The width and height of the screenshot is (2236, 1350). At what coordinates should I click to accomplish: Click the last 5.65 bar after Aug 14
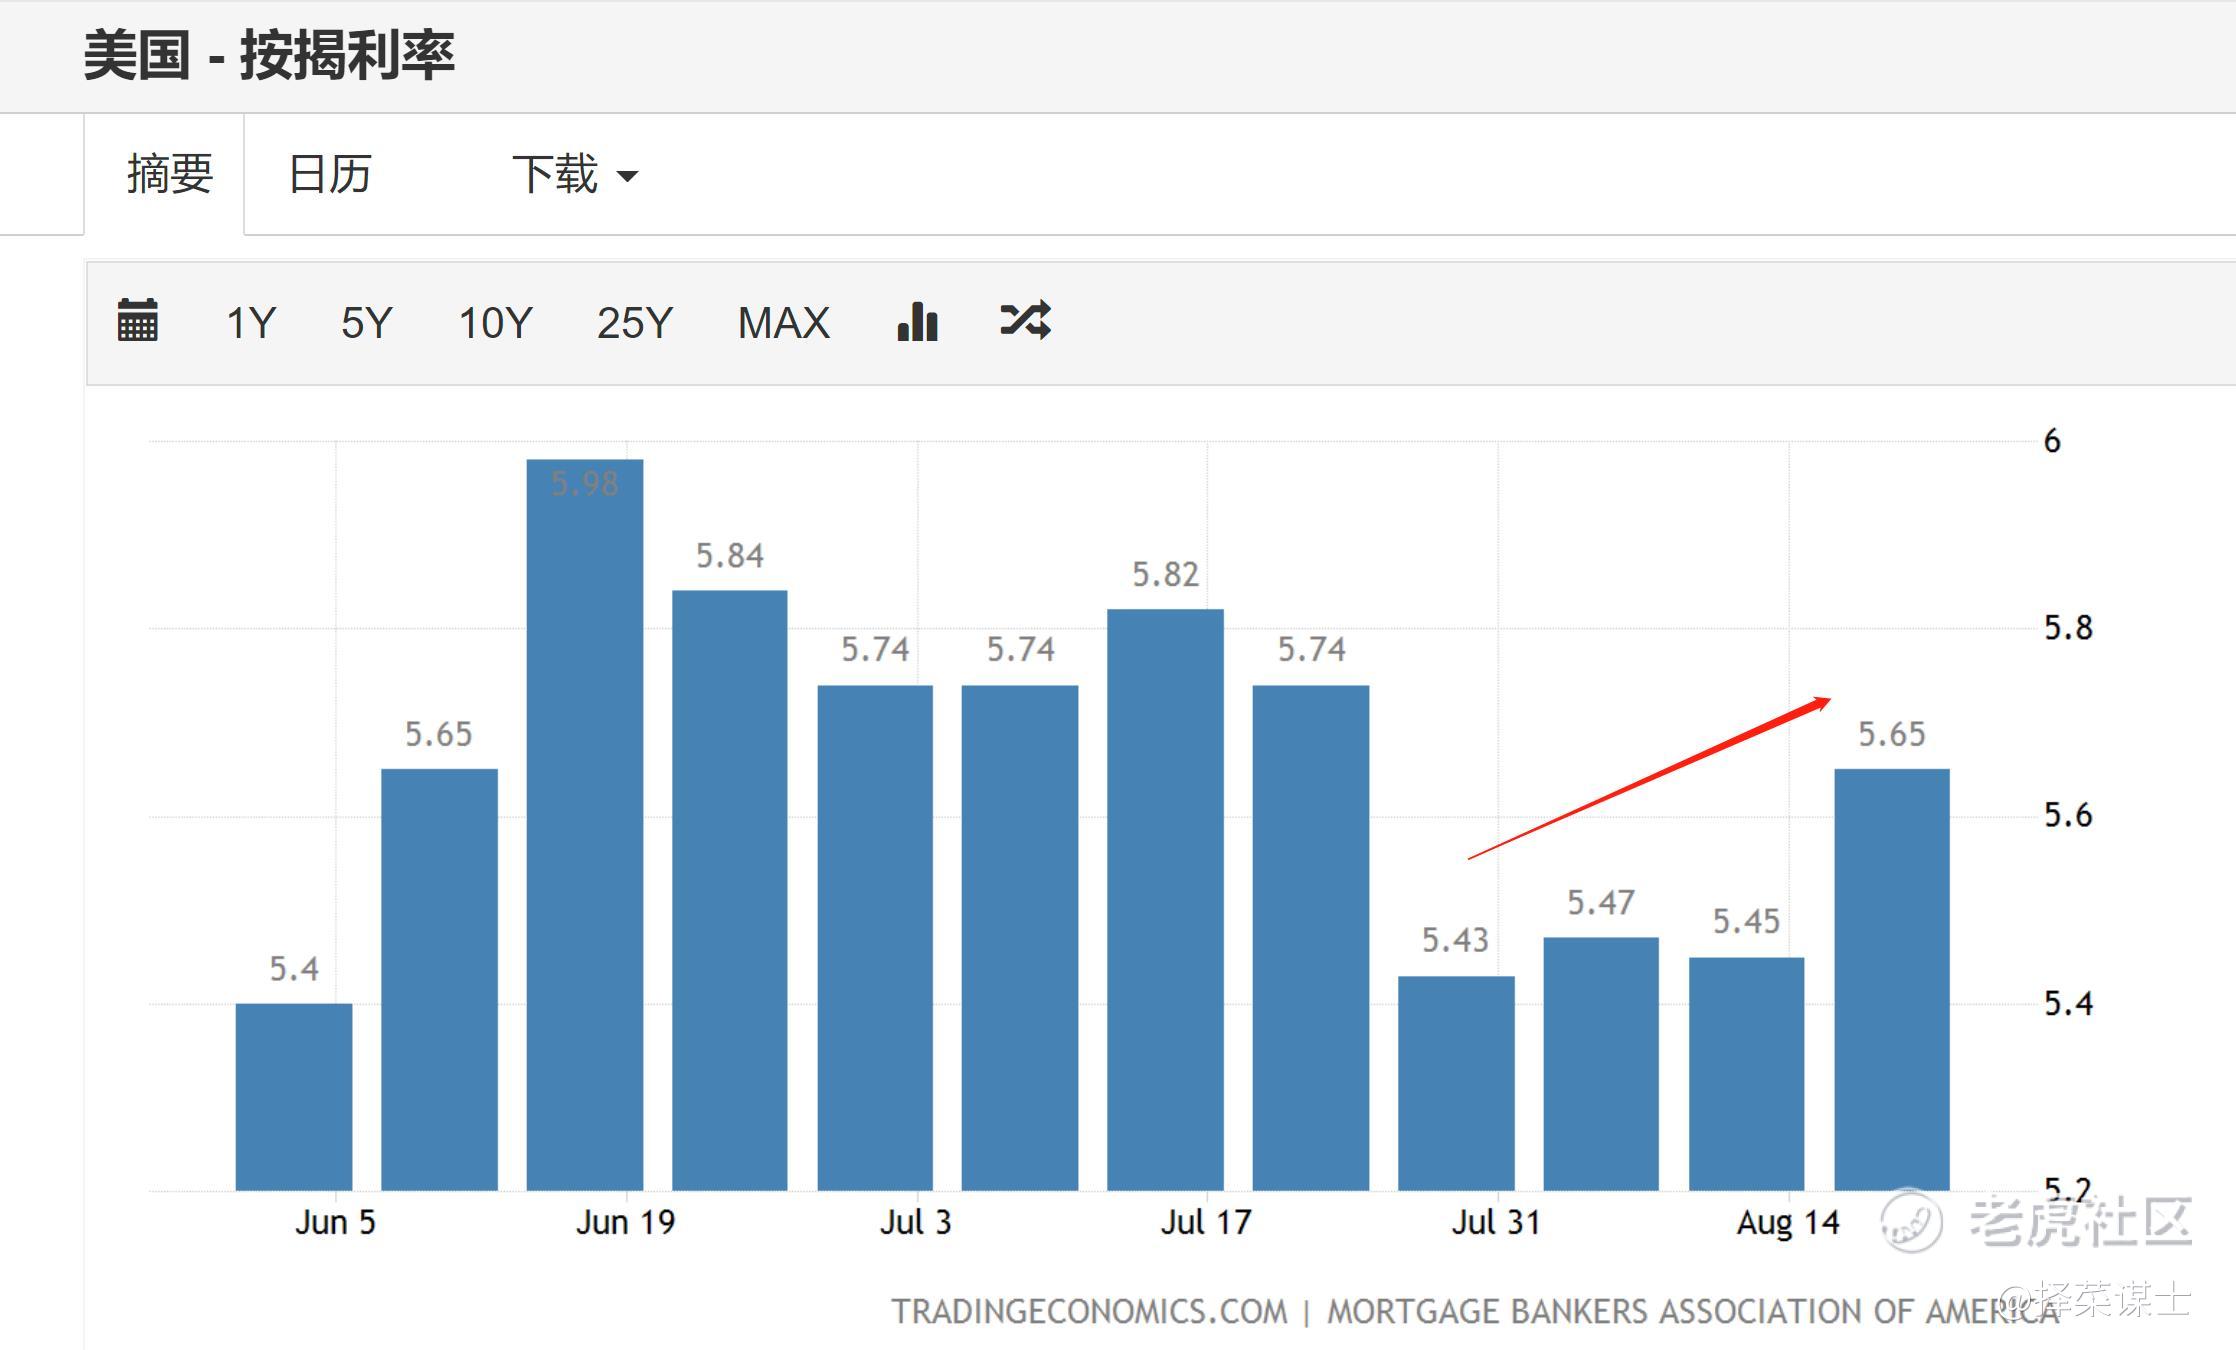click(x=1891, y=980)
